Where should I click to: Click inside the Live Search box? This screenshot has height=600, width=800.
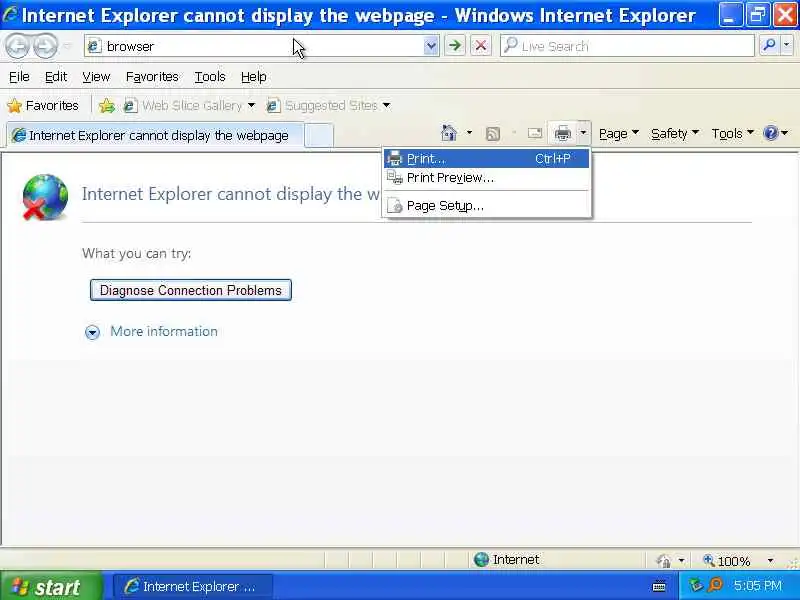click(628, 46)
